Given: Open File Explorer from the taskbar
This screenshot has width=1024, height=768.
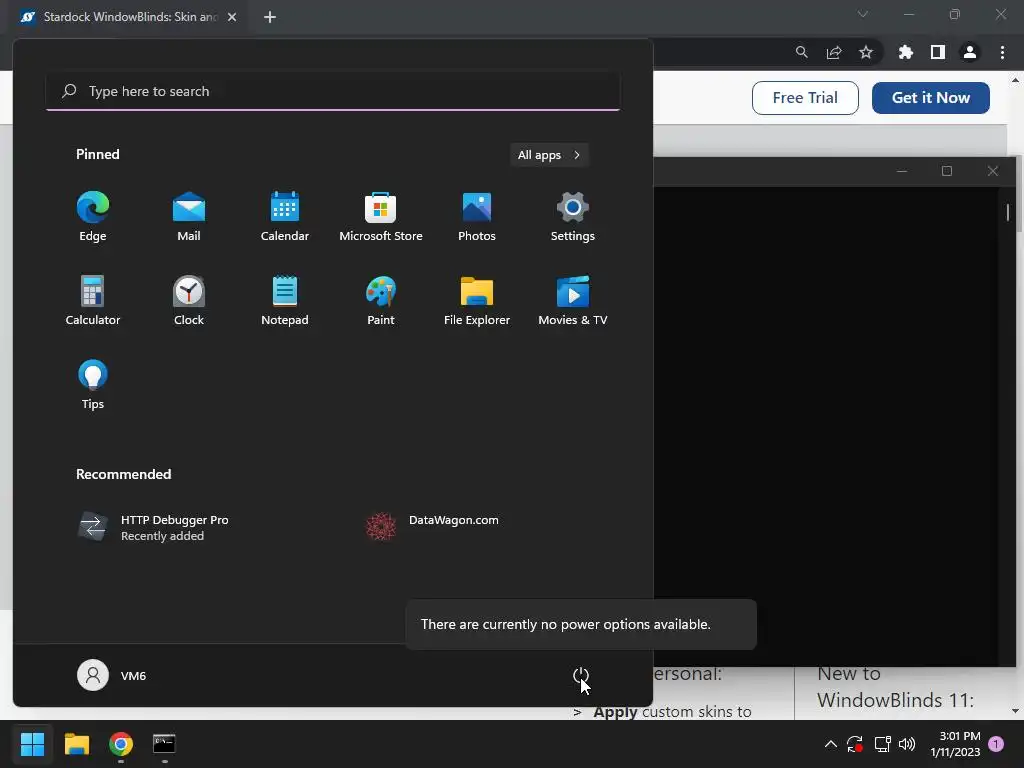Looking at the screenshot, I should coord(76,744).
